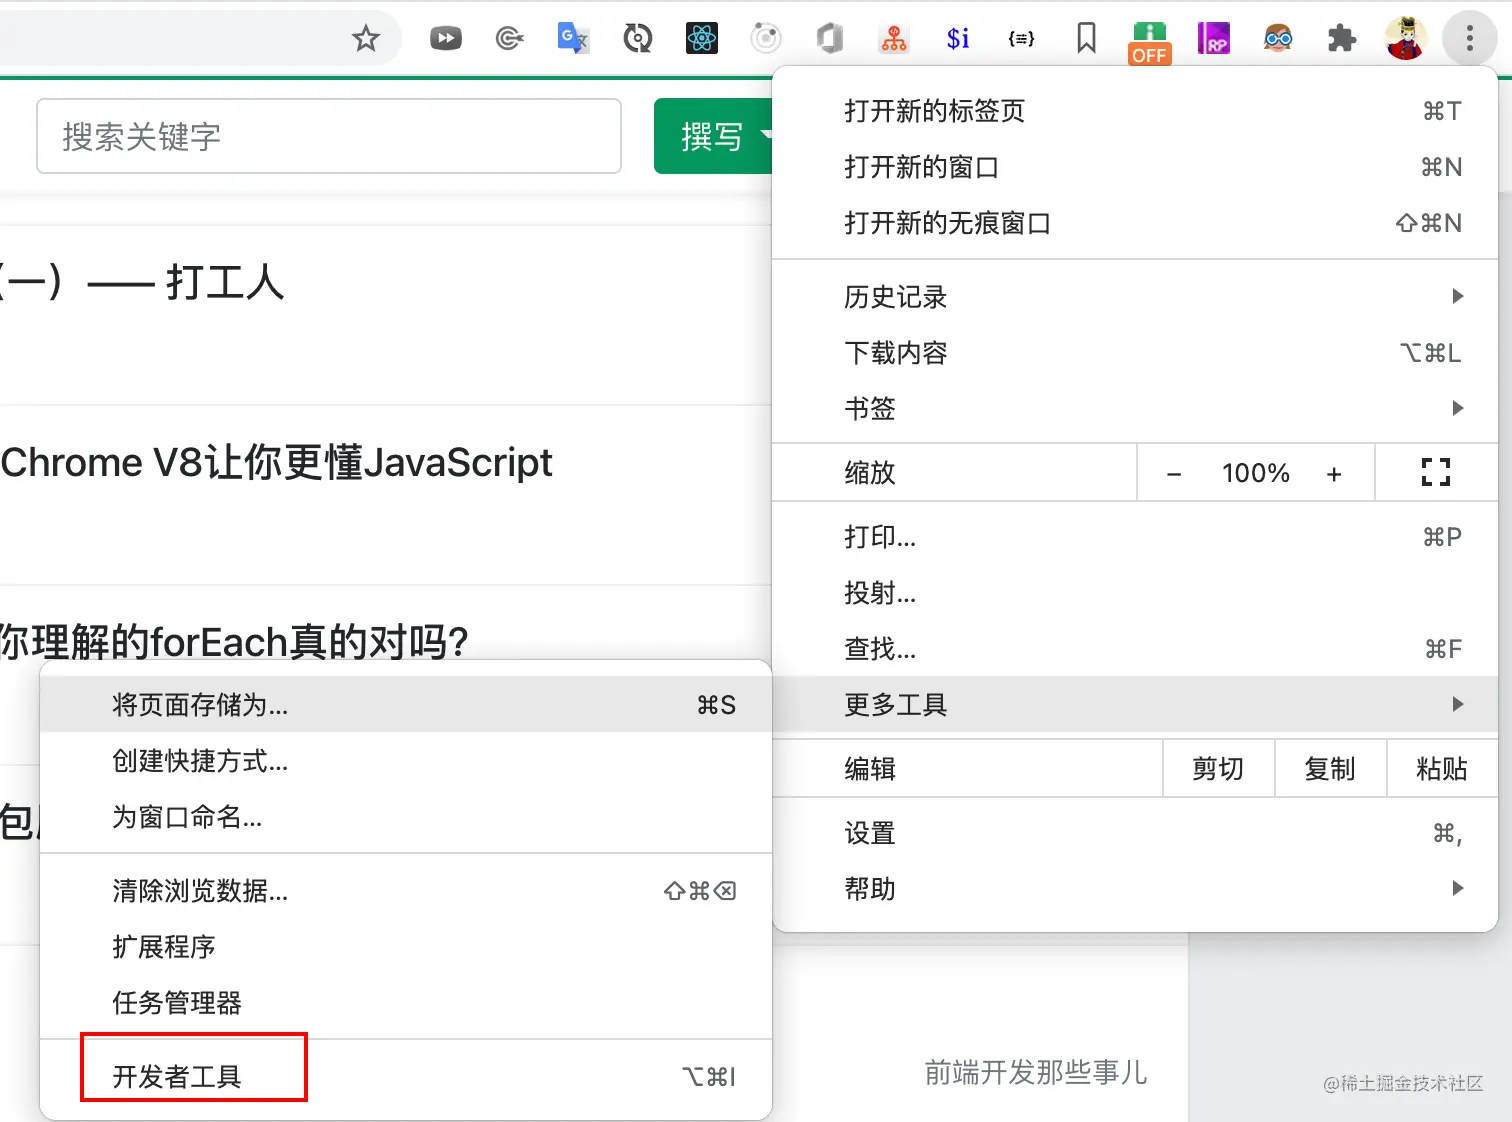This screenshot has height=1122, width=1512.
Task: Click the green 撰写 button
Action: (x=713, y=136)
